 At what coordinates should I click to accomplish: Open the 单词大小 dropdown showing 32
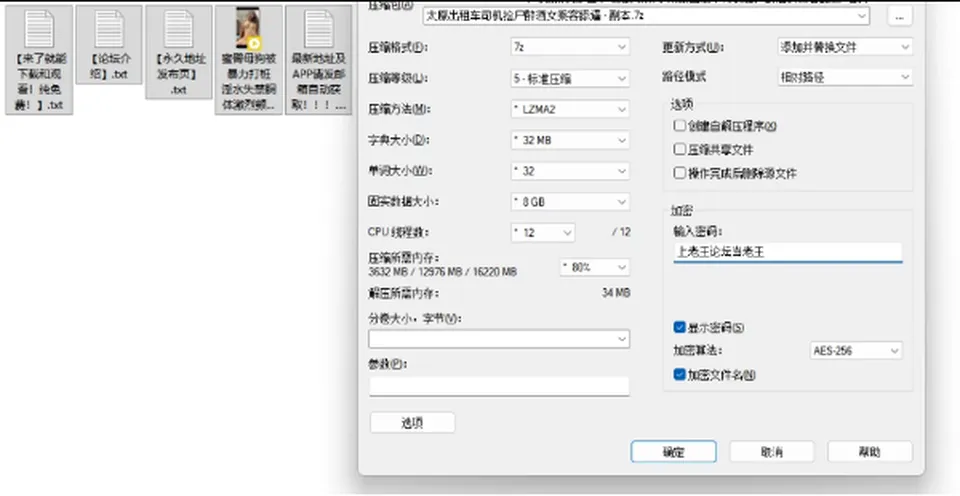570,171
